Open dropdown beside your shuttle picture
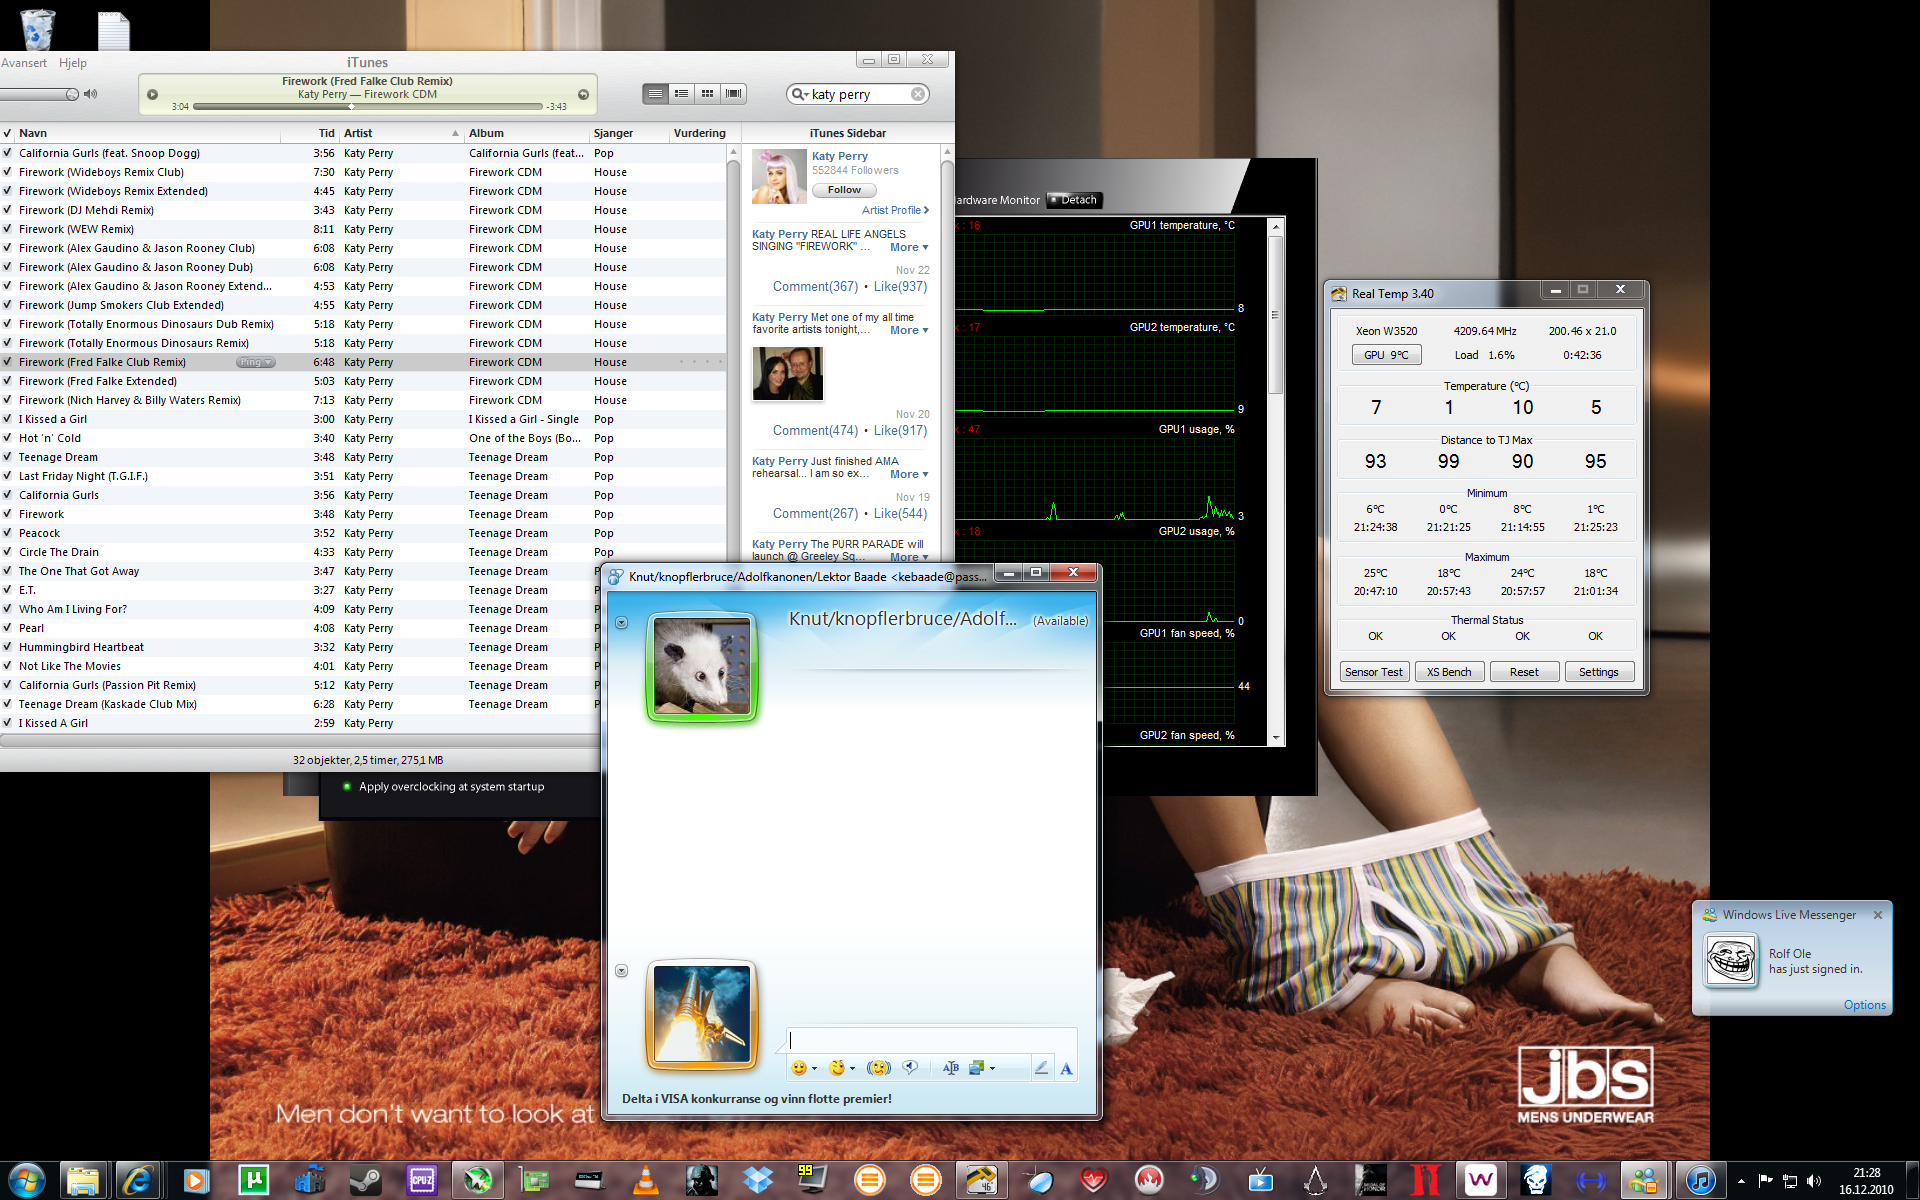The image size is (1920, 1200). [621, 971]
